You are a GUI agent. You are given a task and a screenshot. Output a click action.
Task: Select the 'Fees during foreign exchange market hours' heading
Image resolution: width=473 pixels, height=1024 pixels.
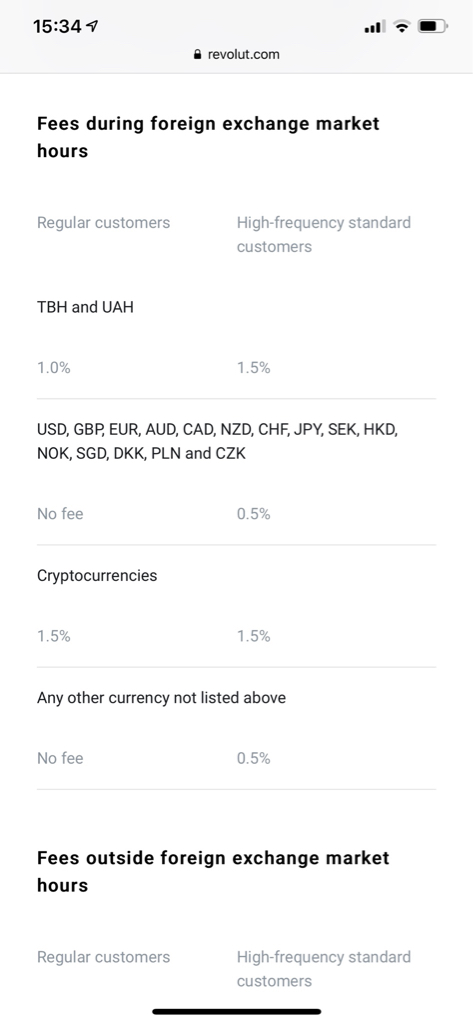coord(208,137)
